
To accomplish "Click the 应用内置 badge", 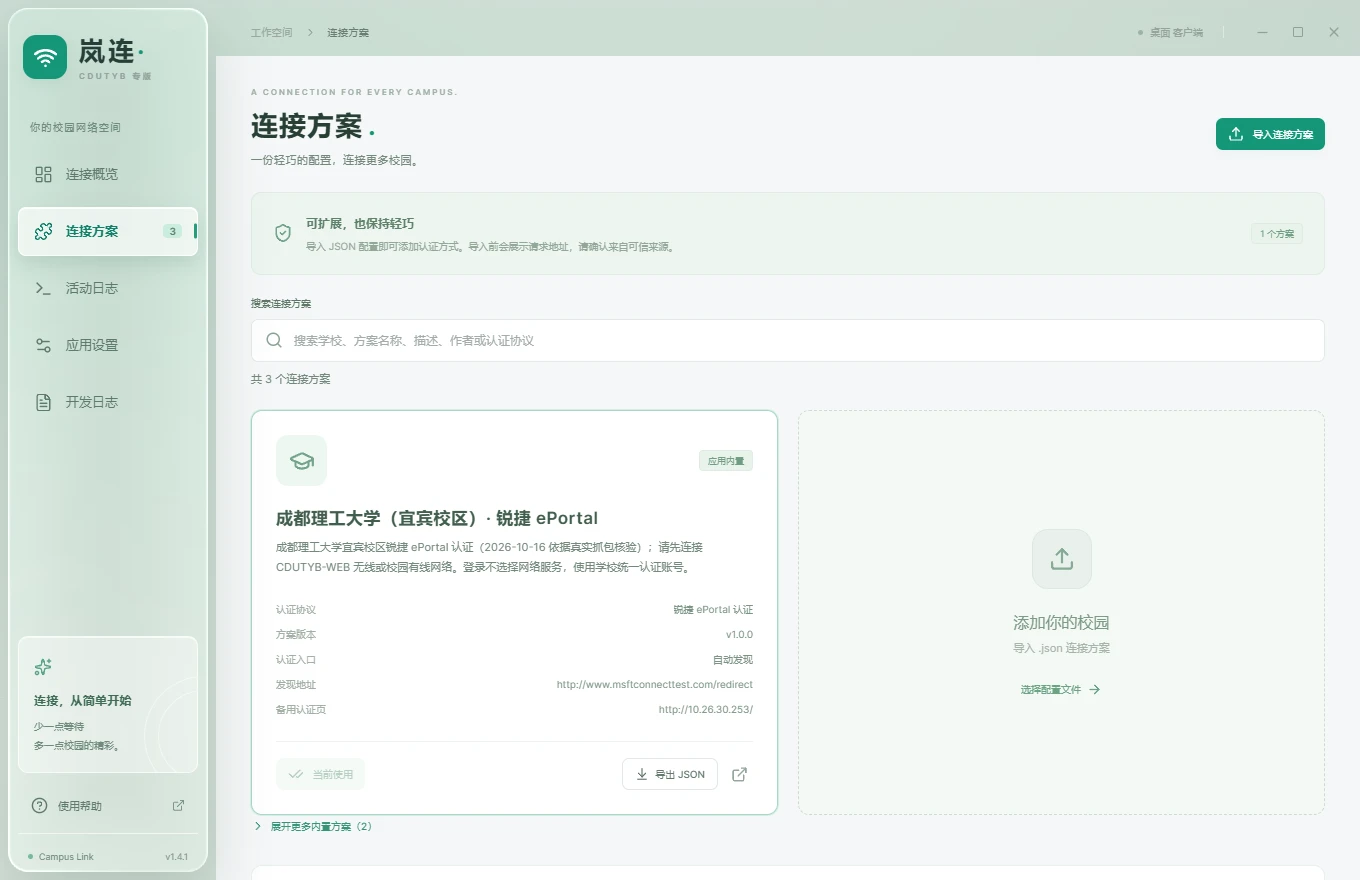I will [725, 461].
